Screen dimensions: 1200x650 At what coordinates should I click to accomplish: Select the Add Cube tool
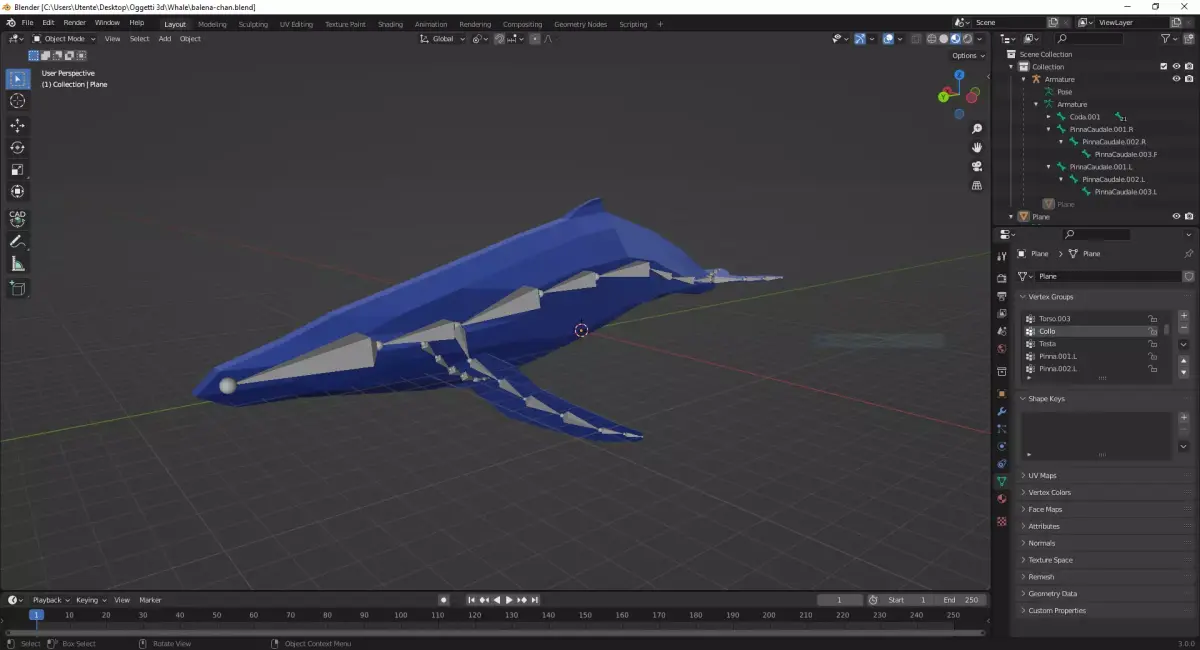pos(17,288)
